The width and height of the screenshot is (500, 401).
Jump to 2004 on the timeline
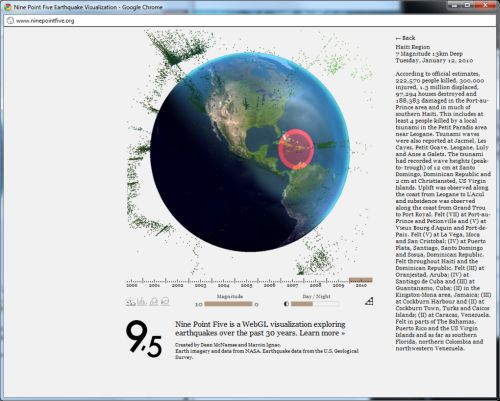point(224,285)
